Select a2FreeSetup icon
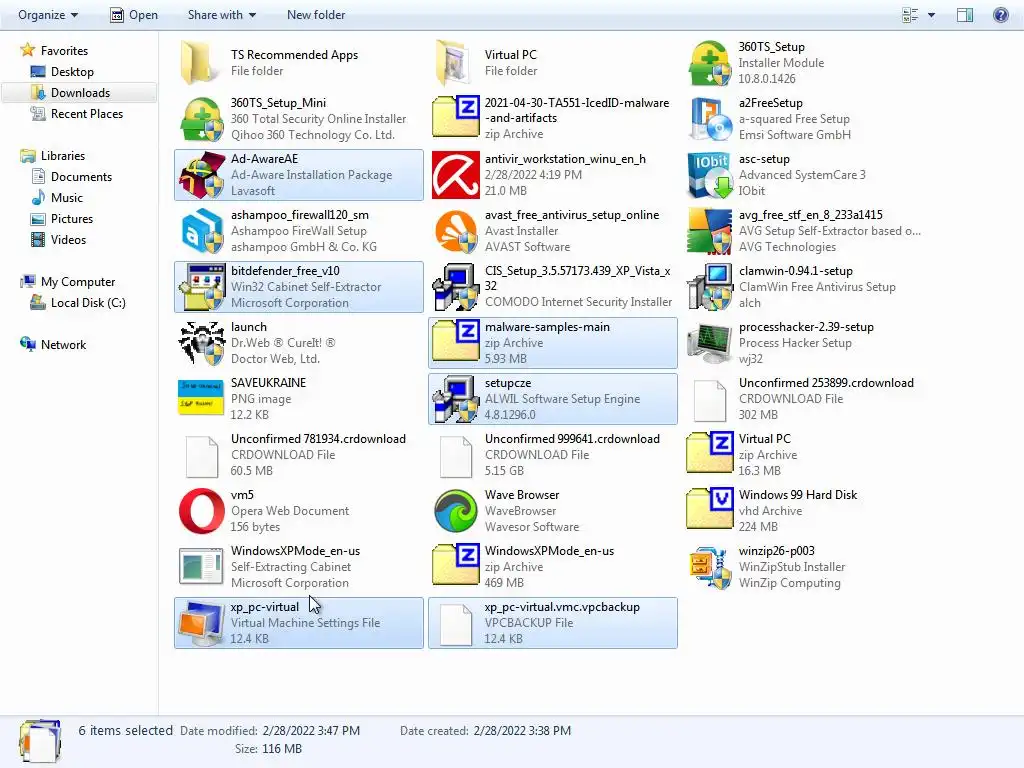This screenshot has width=1024, height=768. pos(710,119)
